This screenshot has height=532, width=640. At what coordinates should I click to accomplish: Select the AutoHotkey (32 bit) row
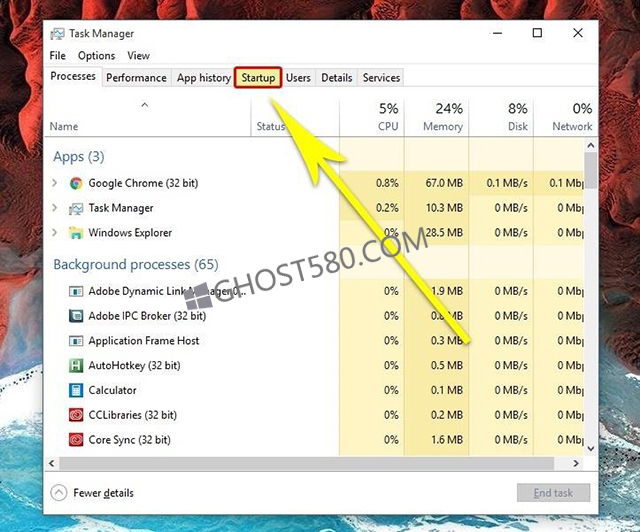point(314,365)
